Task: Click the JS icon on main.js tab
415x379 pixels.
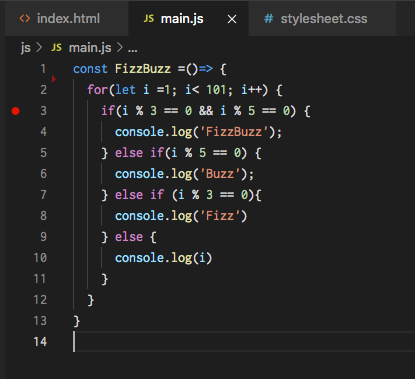Action: pyautogui.click(x=149, y=19)
